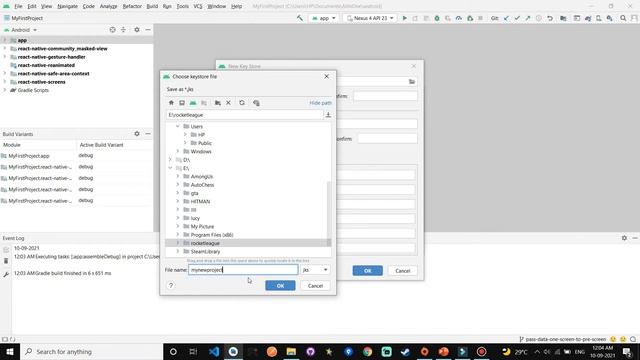Click Windows taskbar search box
Screen dimensions: 640x360
tap(91, 351)
